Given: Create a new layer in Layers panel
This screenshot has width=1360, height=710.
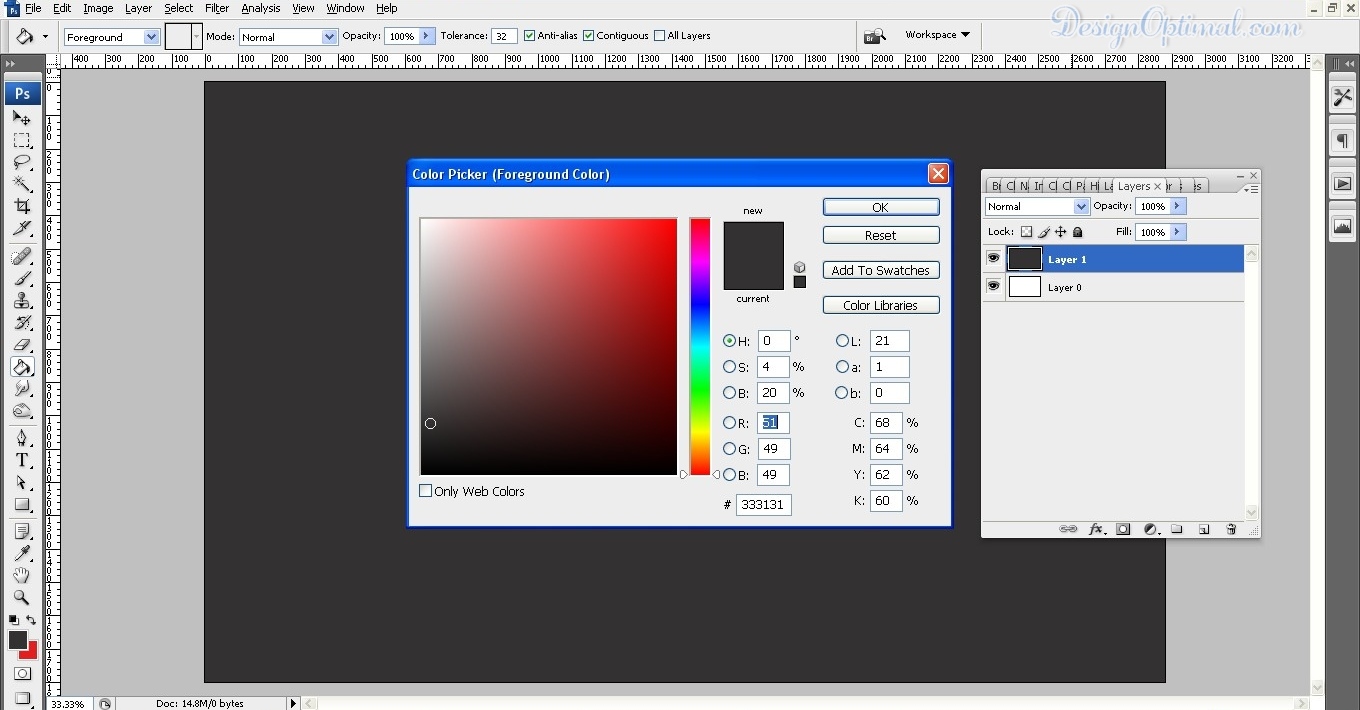Looking at the screenshot, I should point(1204,529).
